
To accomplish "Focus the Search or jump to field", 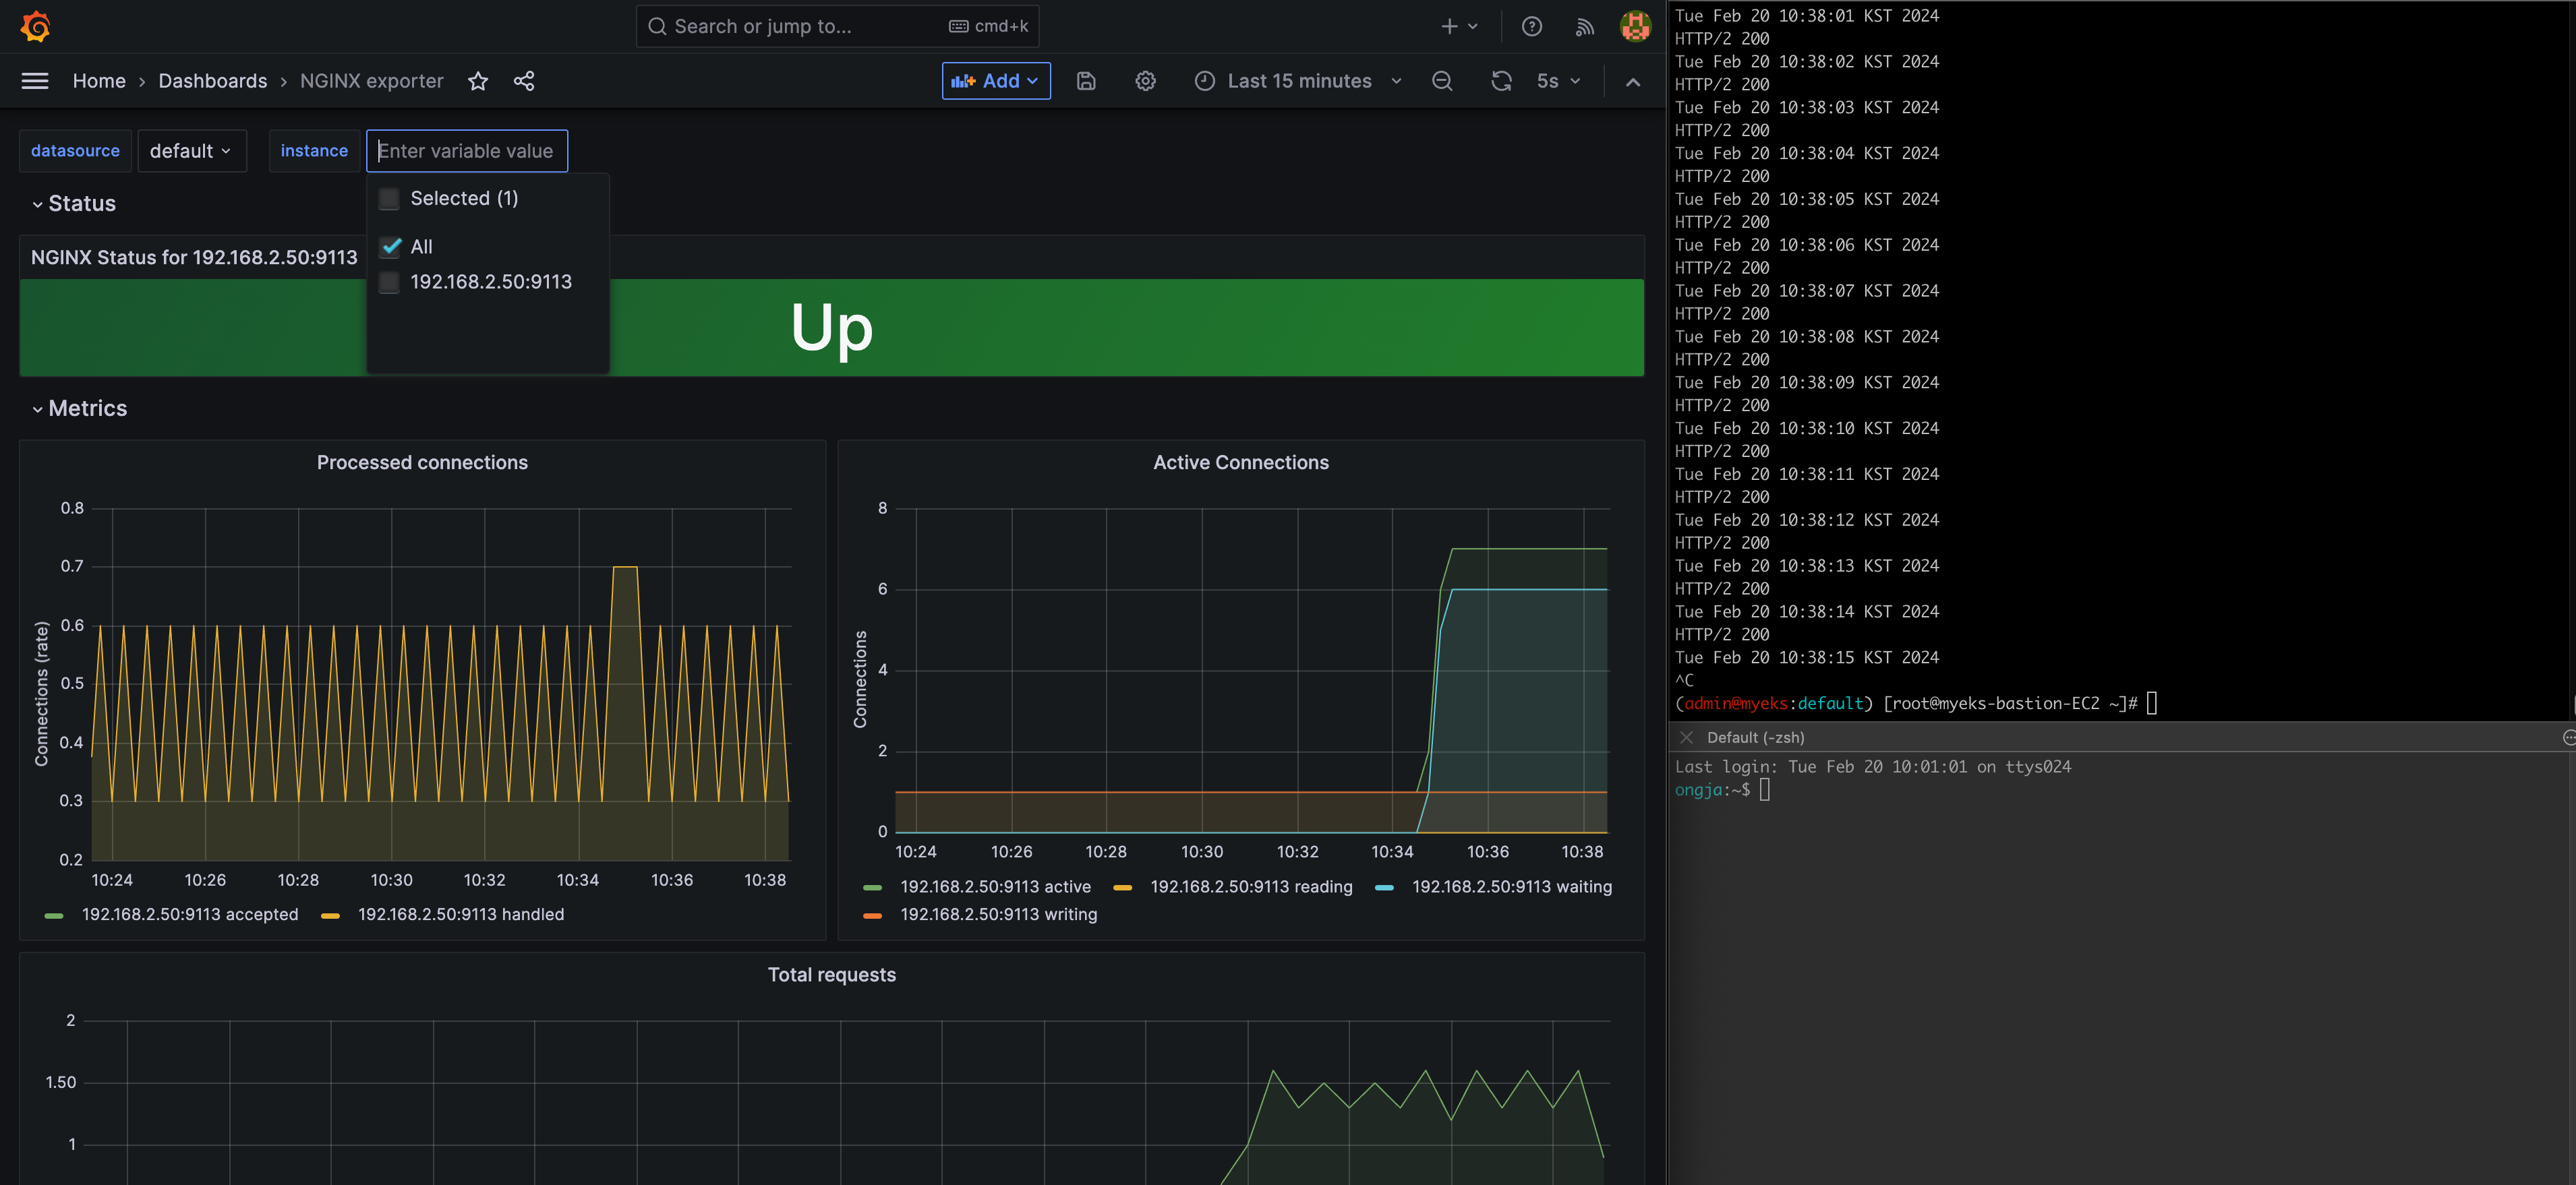I will click(x=837, y=27).
